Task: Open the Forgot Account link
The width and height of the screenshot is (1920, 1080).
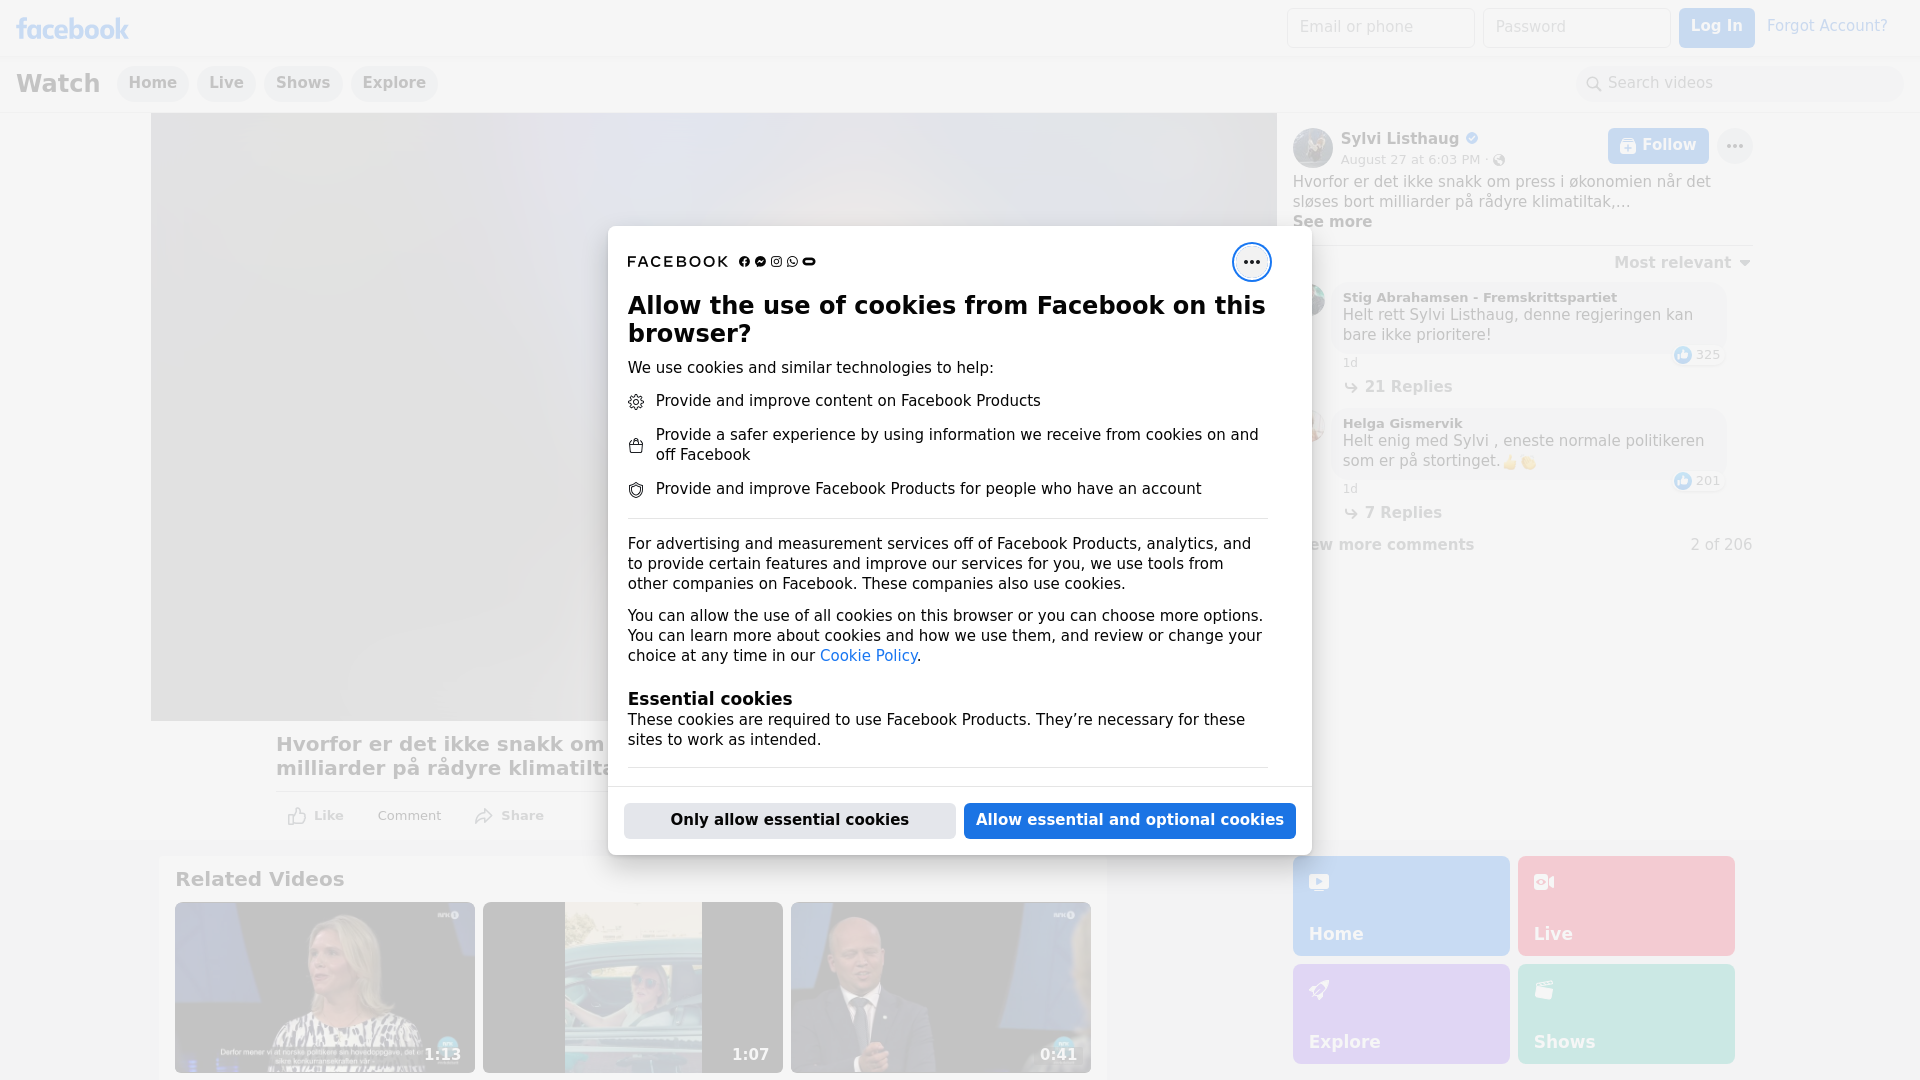Action: point(1827,26)
